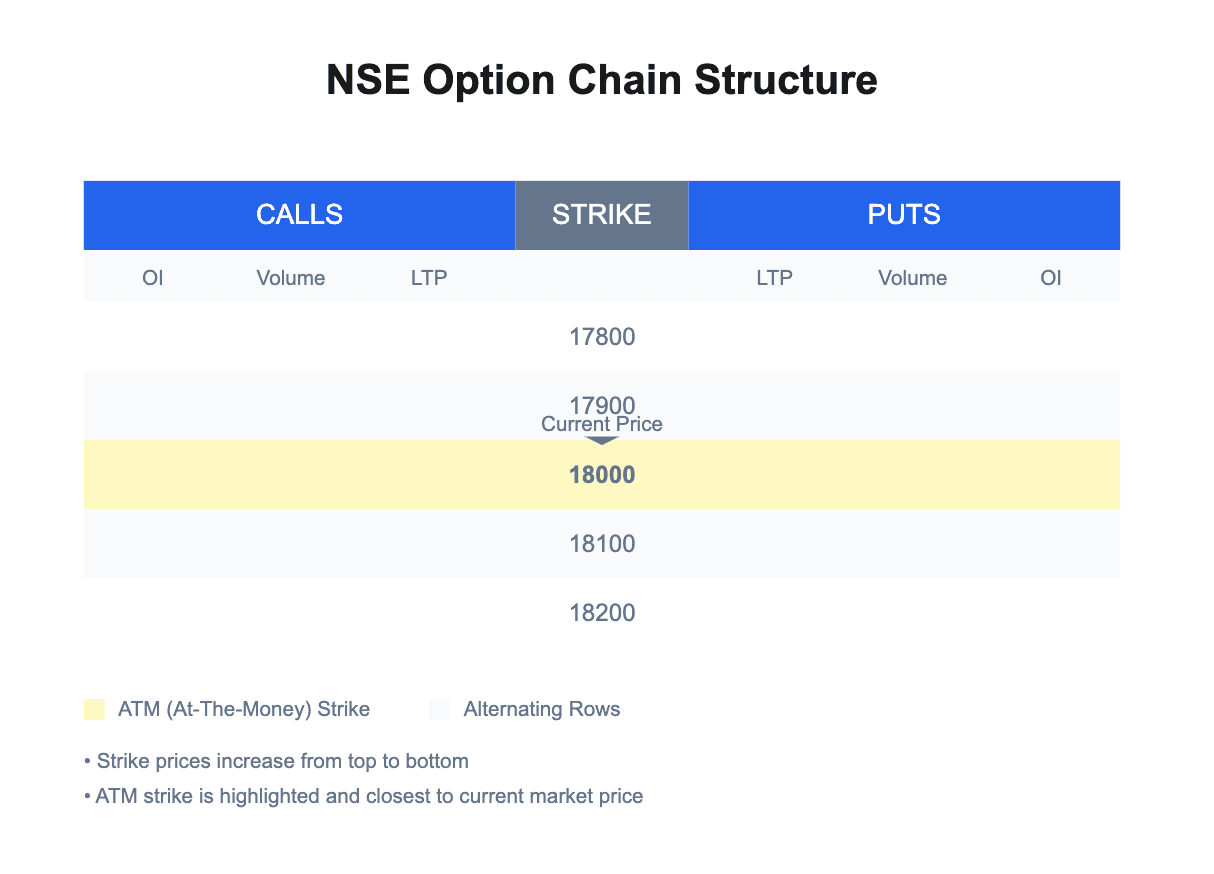Screen dimensions: 1214x874
Task: Click the yellow ATM Strike legend swatch
Action: 94,710
